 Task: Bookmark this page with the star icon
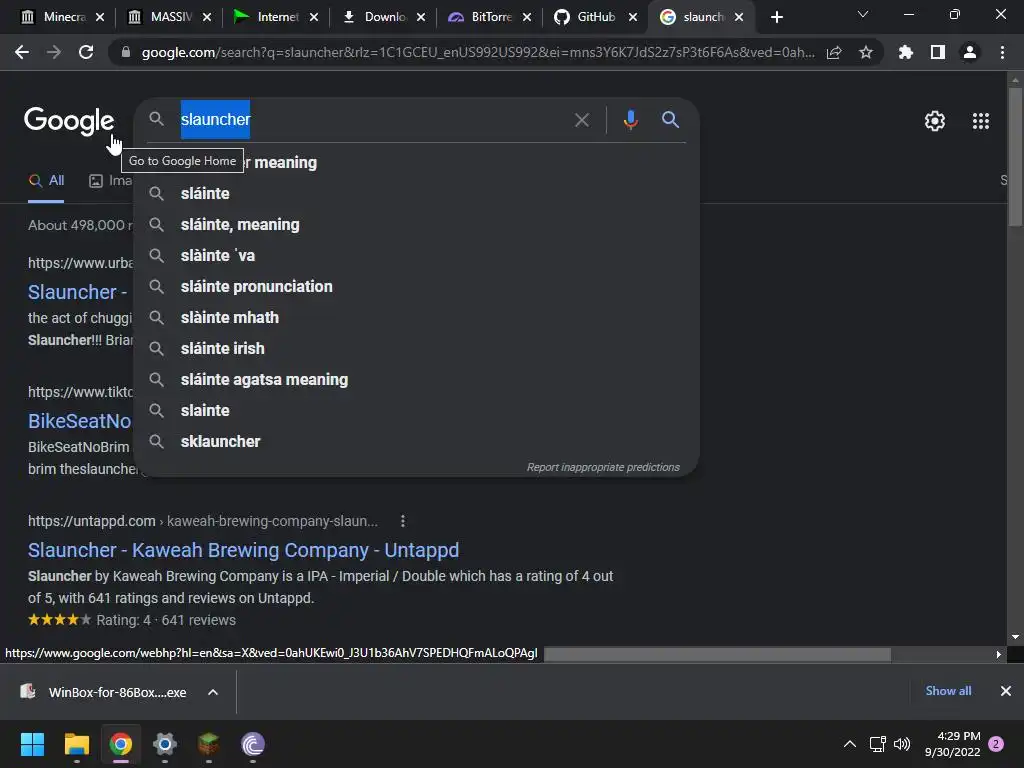pyautogui.click(x=866, y=52)
